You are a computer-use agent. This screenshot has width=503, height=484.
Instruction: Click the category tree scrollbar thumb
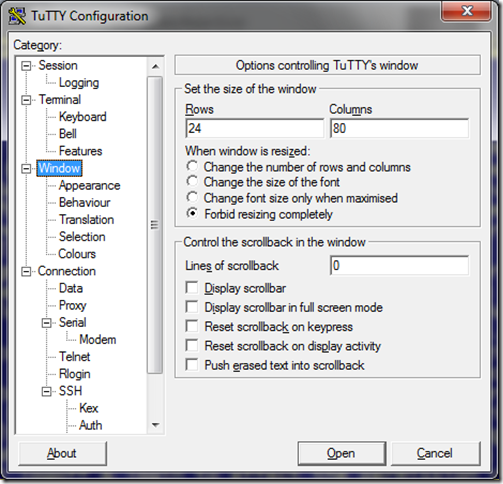pos(155,225)
